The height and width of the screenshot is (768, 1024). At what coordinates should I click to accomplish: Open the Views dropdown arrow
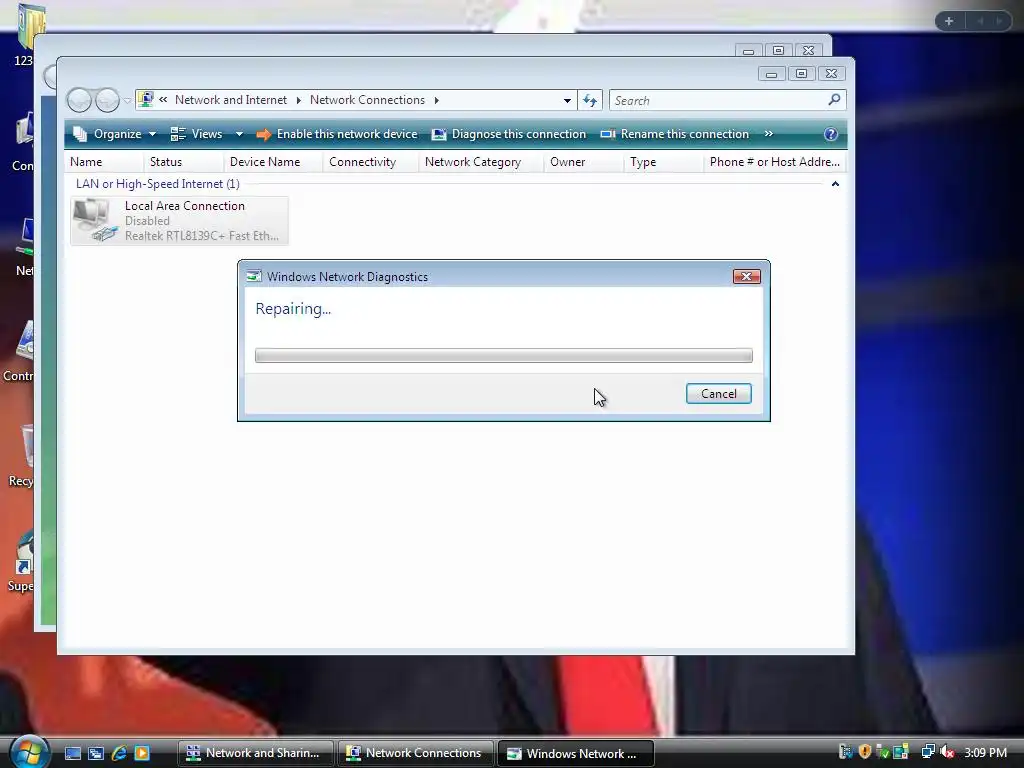click(239, 134)
